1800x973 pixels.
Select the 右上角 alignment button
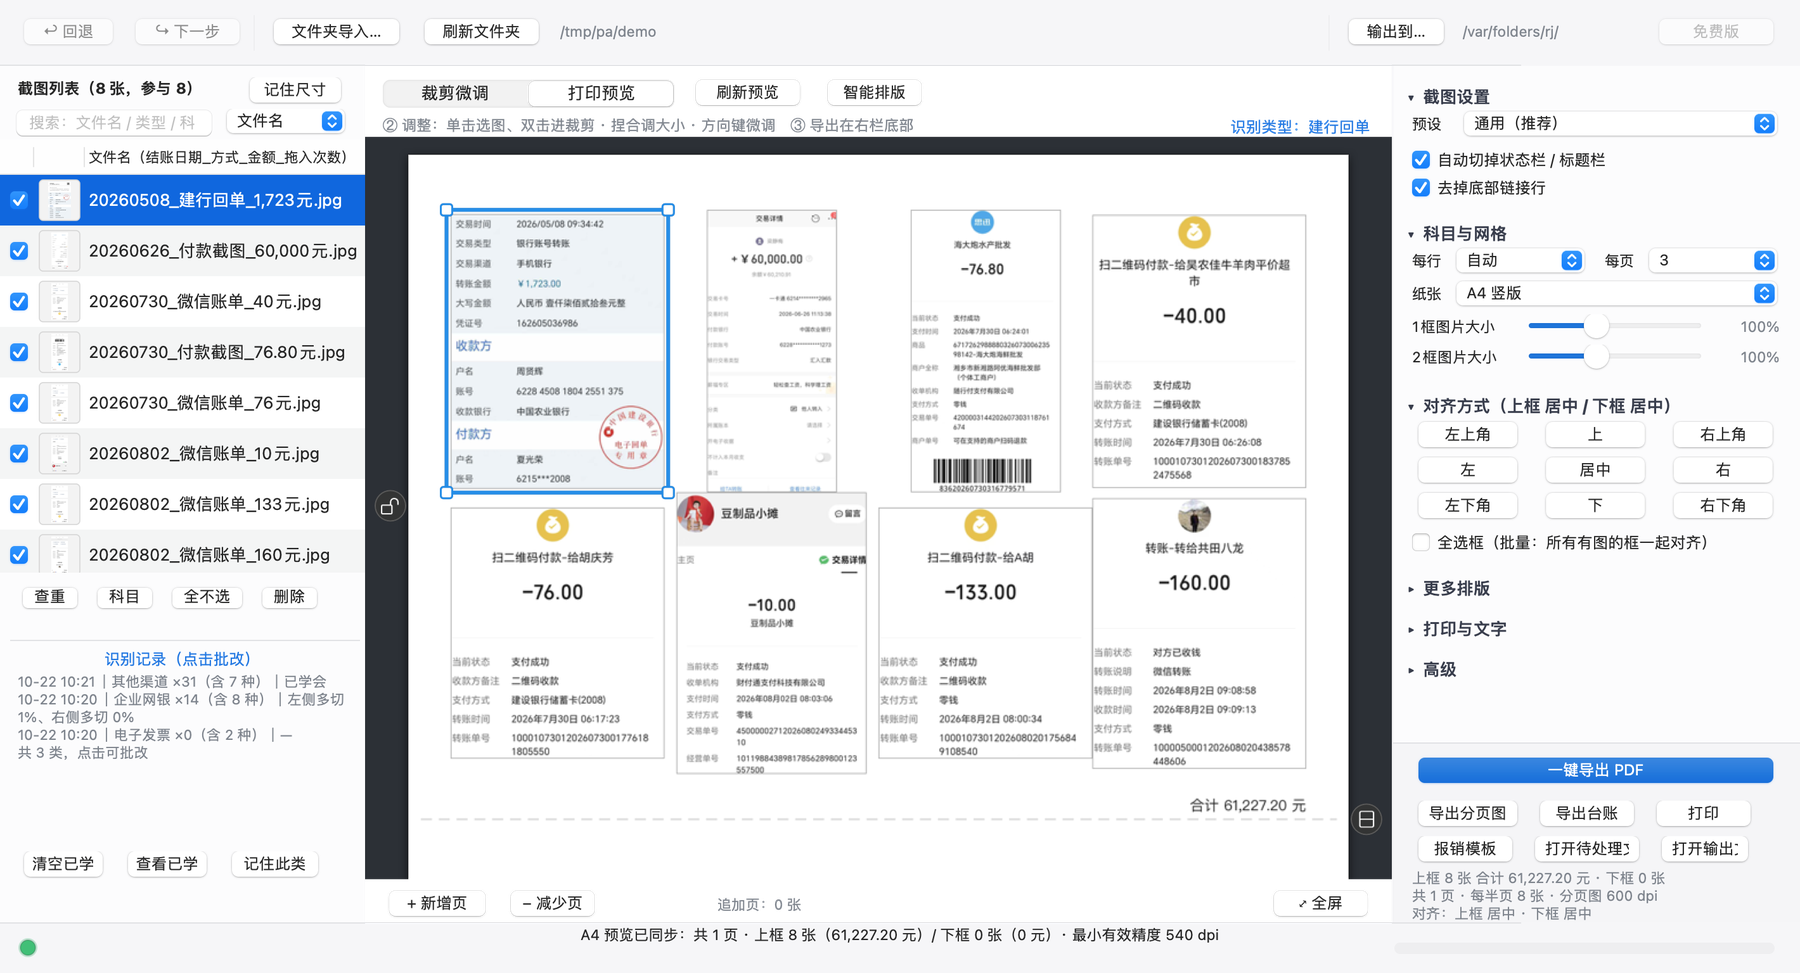(x=1723, y=434)
